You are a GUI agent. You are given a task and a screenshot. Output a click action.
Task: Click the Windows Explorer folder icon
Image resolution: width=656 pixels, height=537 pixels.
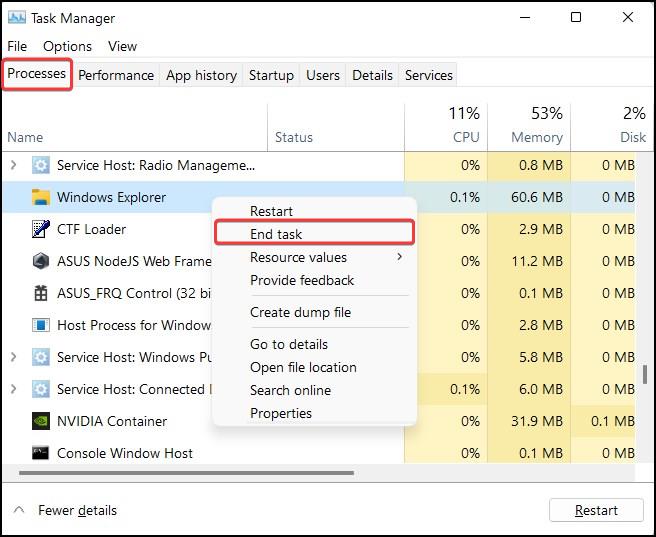41,197
